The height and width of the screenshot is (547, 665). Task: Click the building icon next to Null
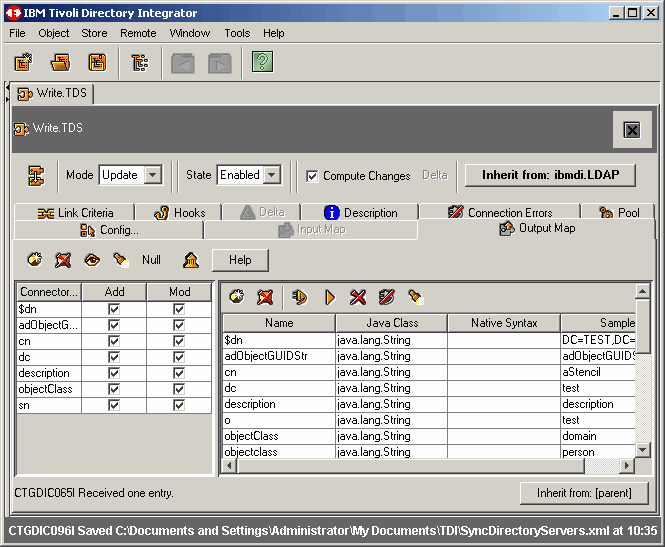[x=190, y=260]
